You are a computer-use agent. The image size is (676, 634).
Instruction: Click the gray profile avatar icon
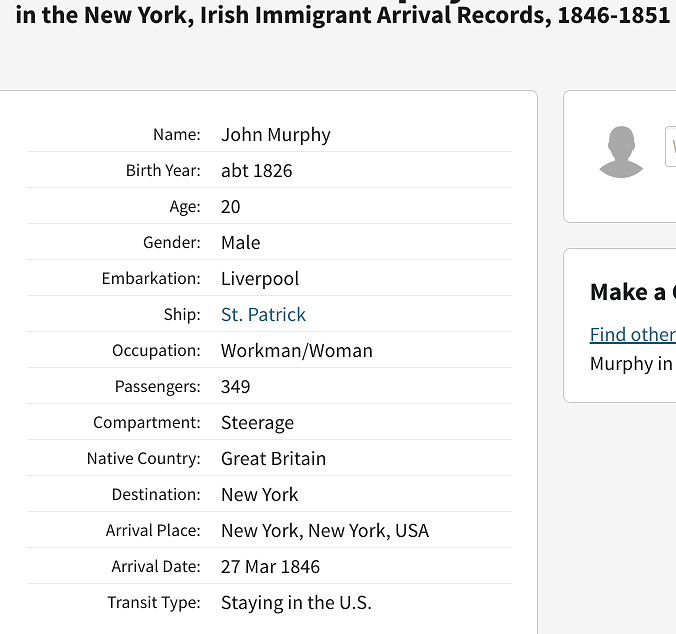(620, 153)
